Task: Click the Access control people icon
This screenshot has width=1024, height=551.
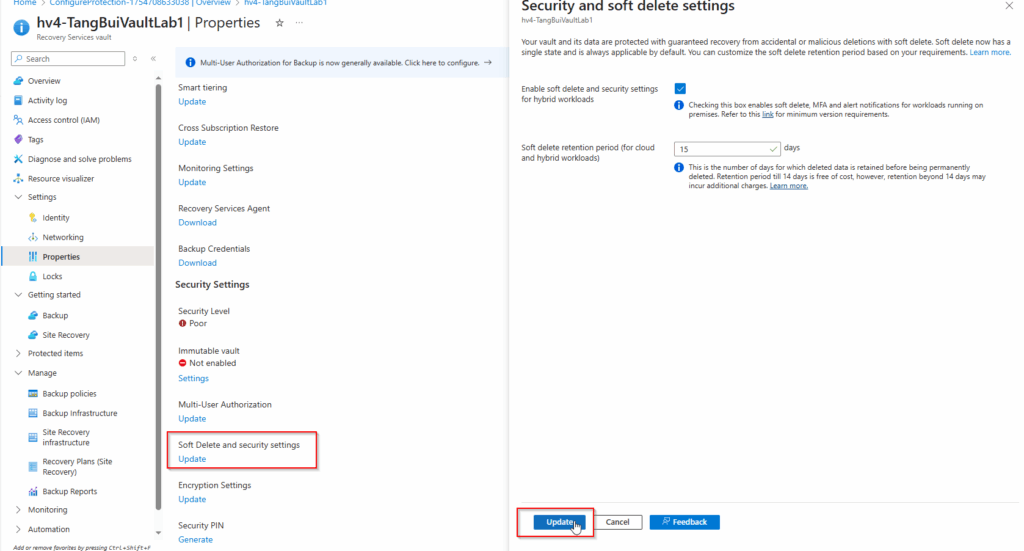Action: point(18,120)
